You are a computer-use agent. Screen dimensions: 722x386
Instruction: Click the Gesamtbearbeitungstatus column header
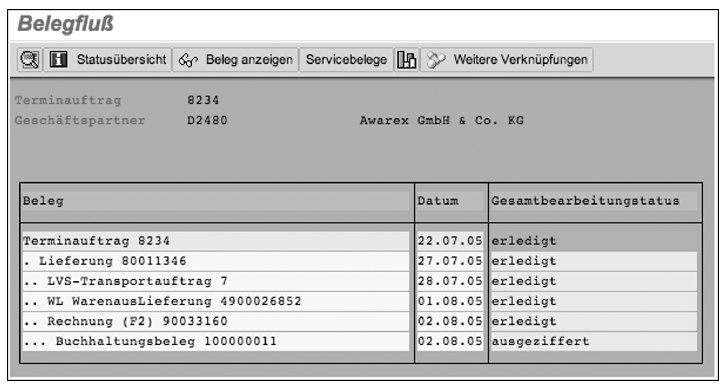point(594,201)
